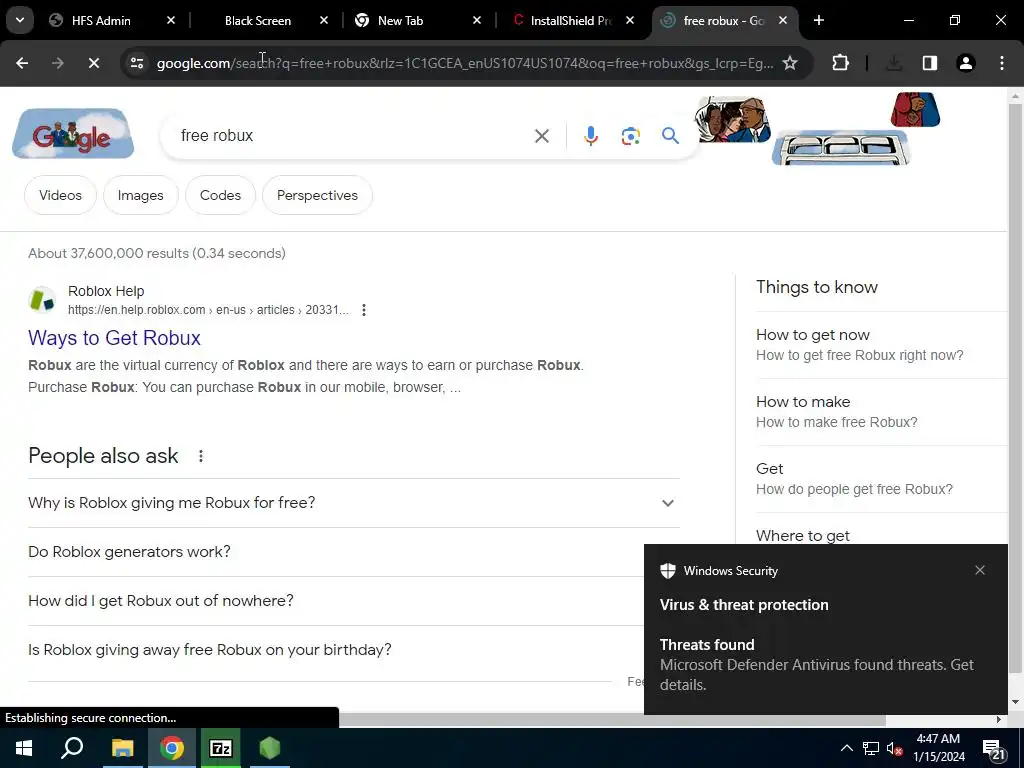Viewport: 1024px width, 768px height.
Task: Open the green cube taskbar app
Action: click(270, 748)
